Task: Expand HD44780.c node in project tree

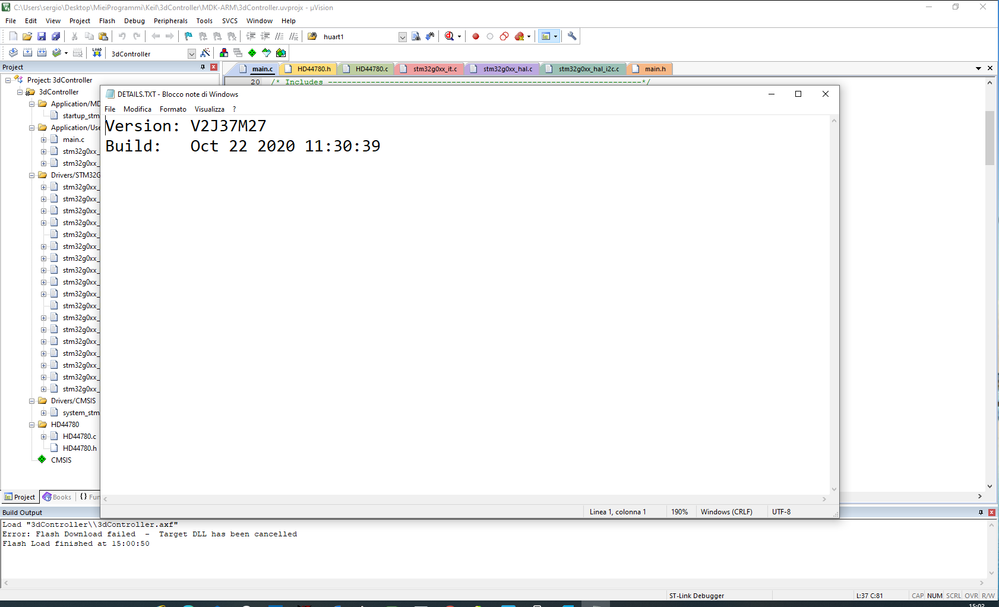Action: click(43, 437)
